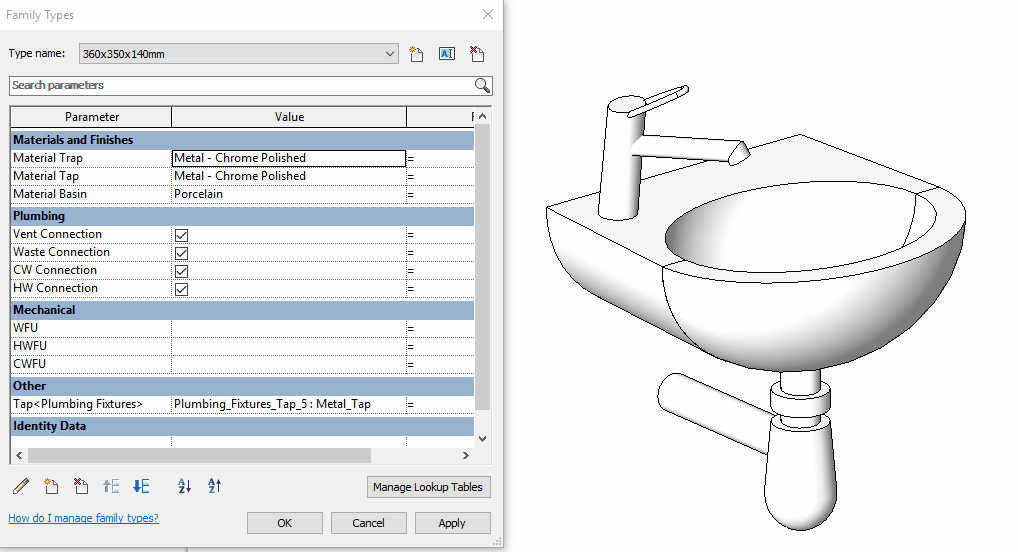Screen dimensions: 1018x552
Task: Click the New Parameter icon in bottom toolbar
Action: coord(51,486)
